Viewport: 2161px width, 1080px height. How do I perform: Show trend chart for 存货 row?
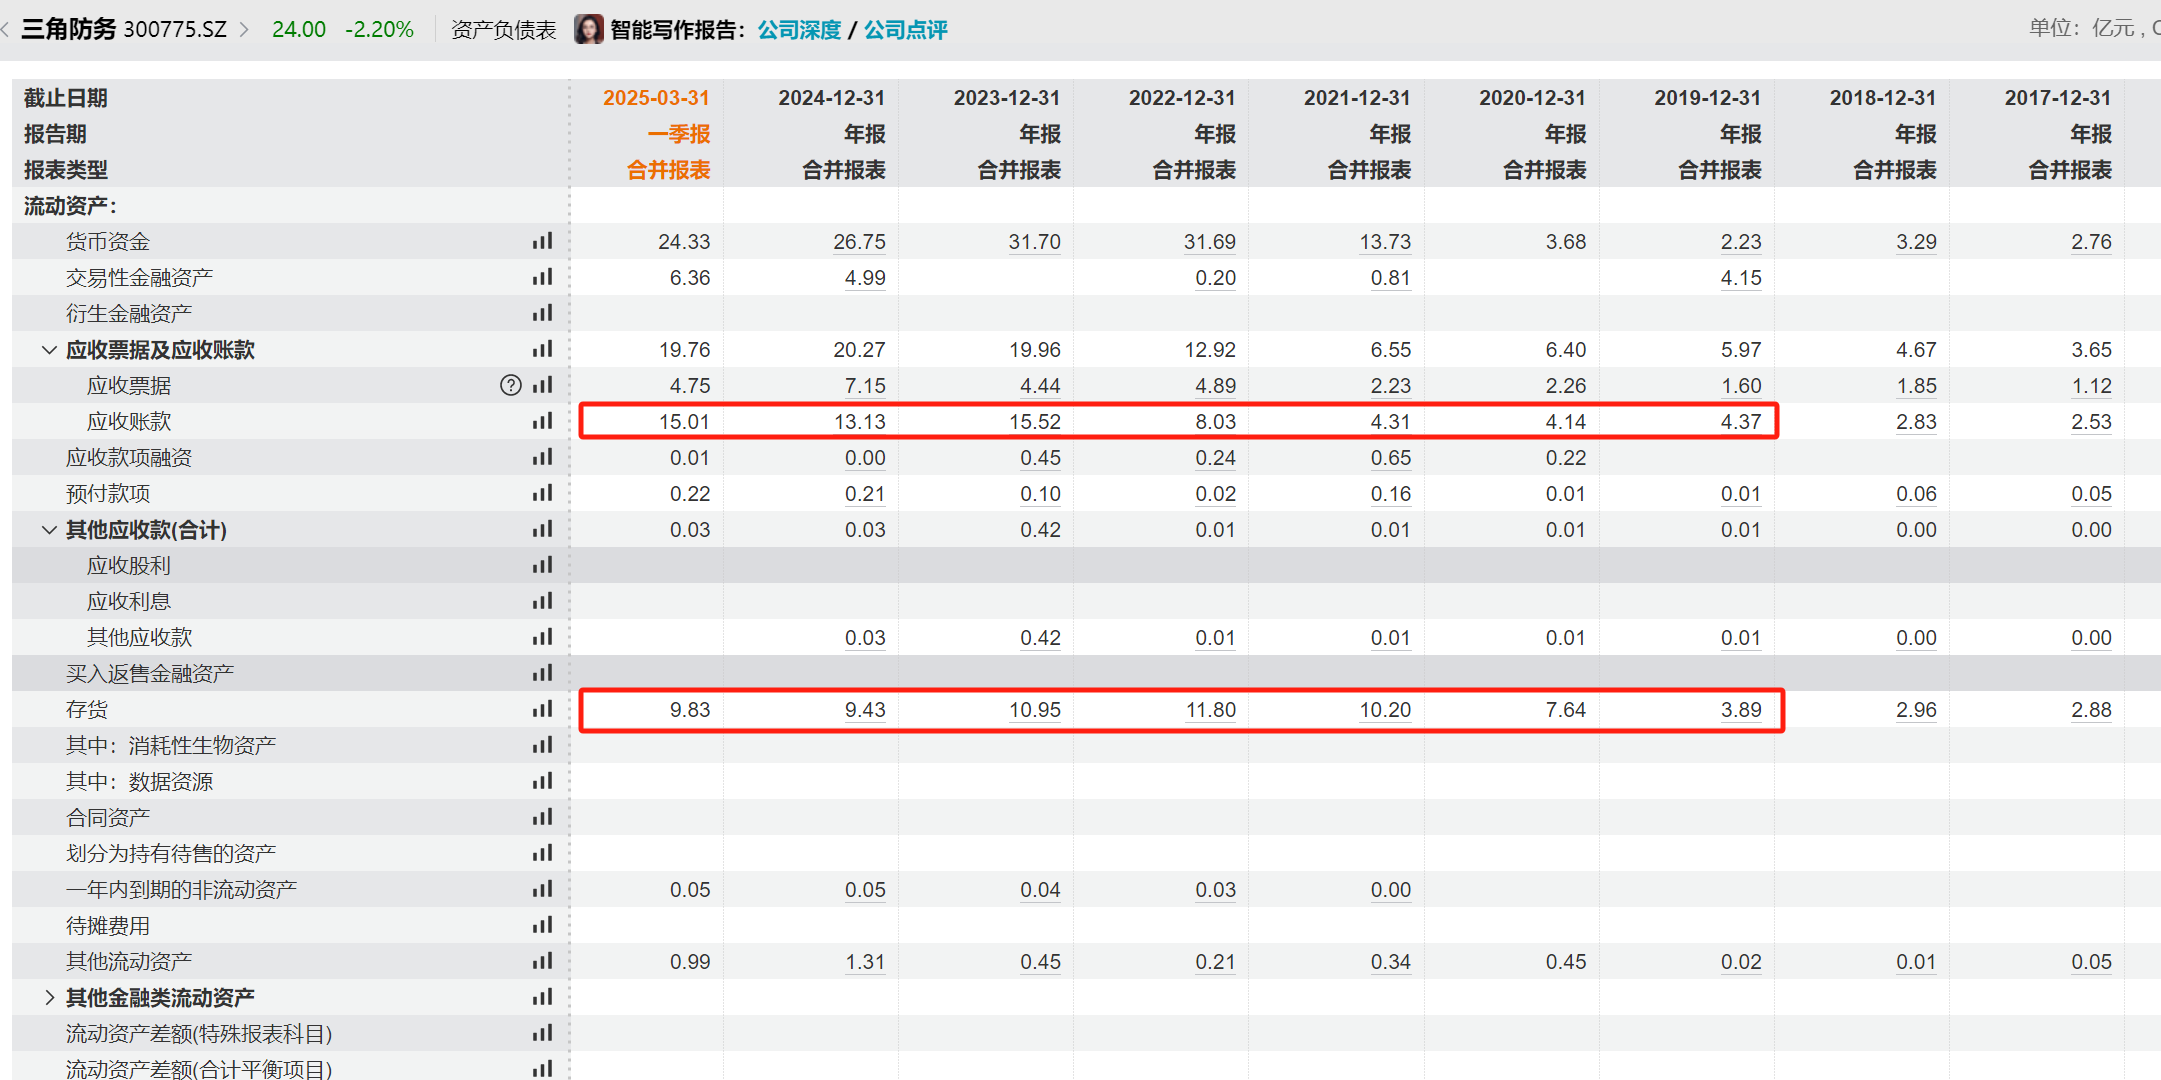tap(542, 709)
